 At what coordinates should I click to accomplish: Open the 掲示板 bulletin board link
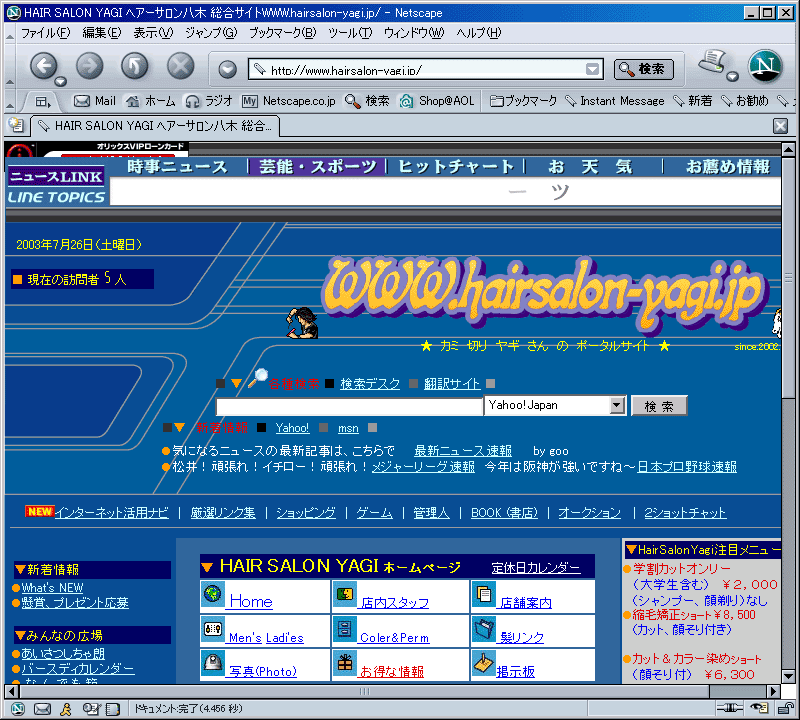[x=515, y=672]
